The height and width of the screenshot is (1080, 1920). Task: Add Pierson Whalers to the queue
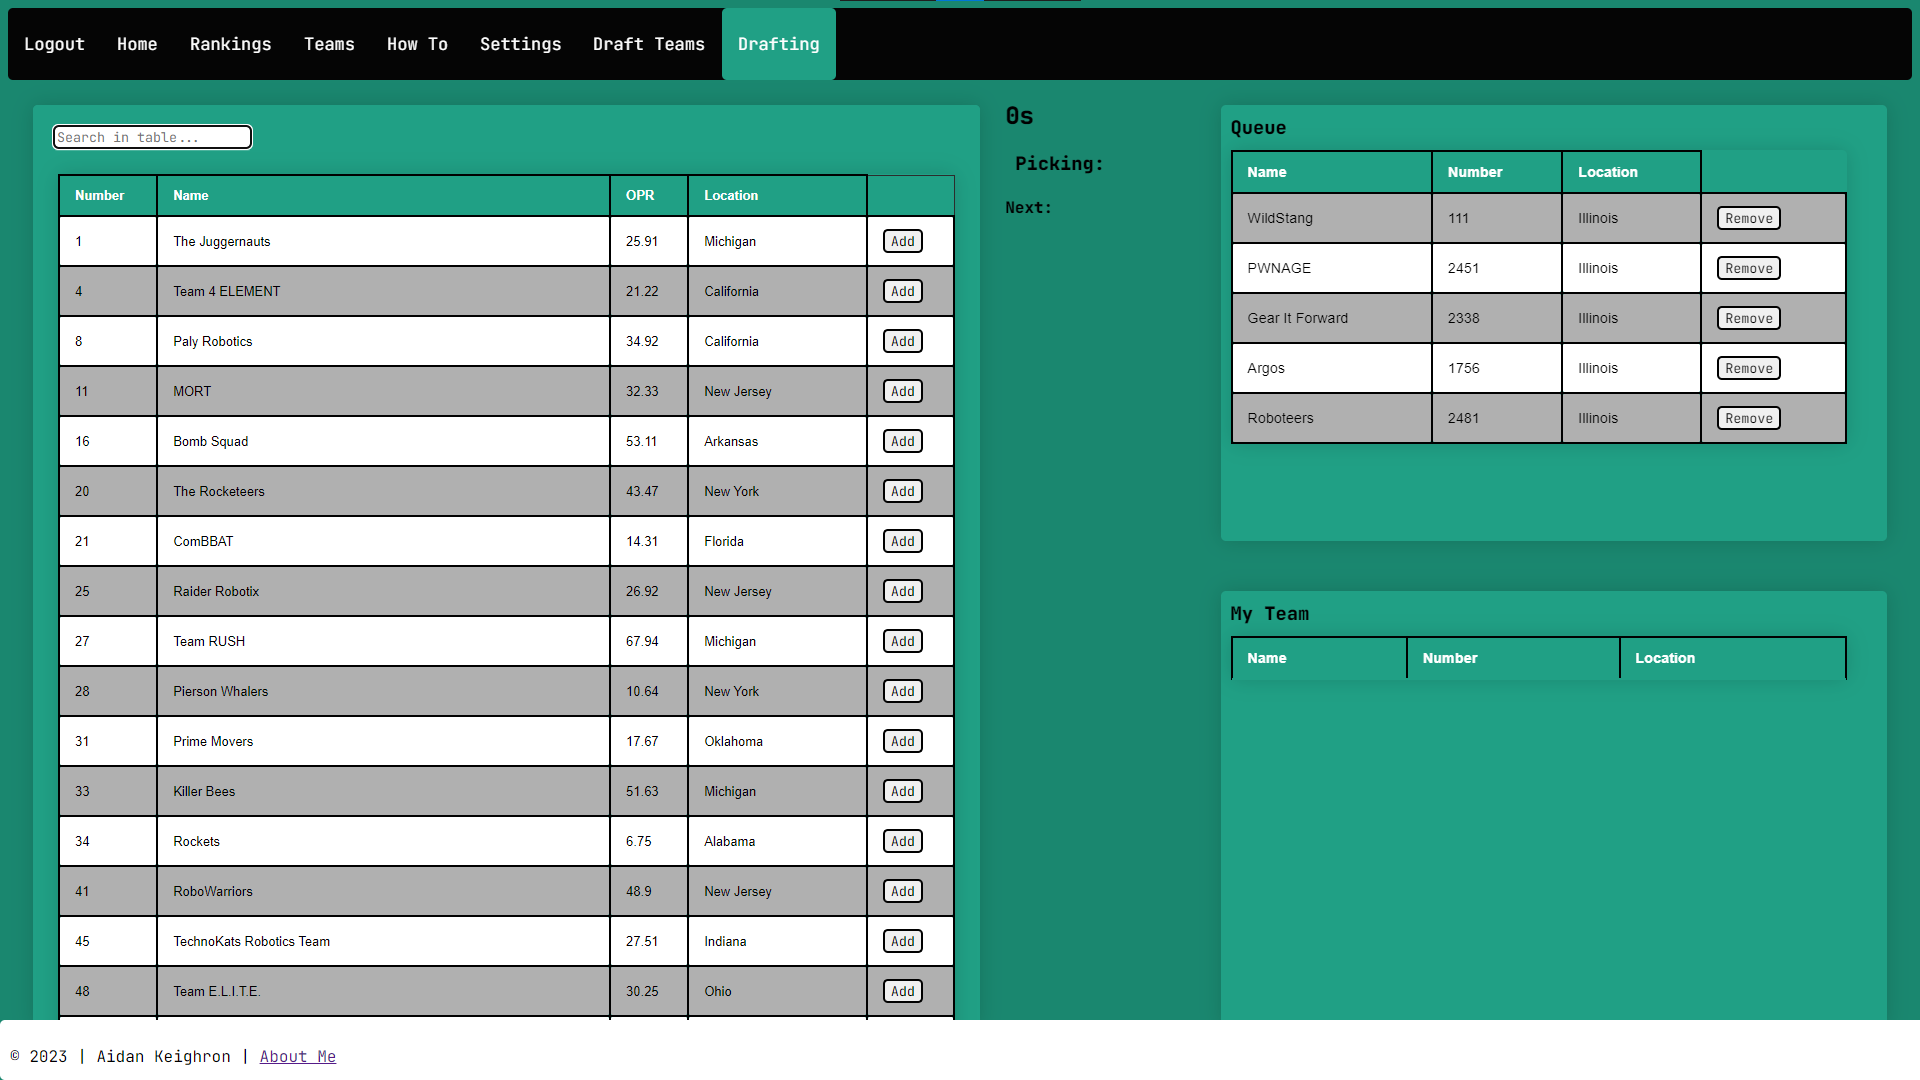coord(903,691)
